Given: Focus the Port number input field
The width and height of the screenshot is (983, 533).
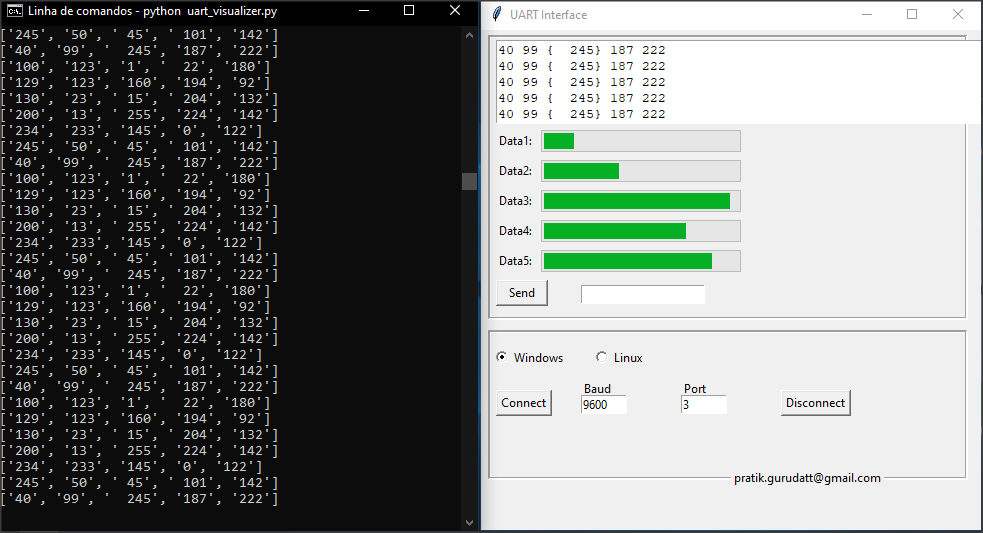Looking at the screenshot, I should coord(703,404).
